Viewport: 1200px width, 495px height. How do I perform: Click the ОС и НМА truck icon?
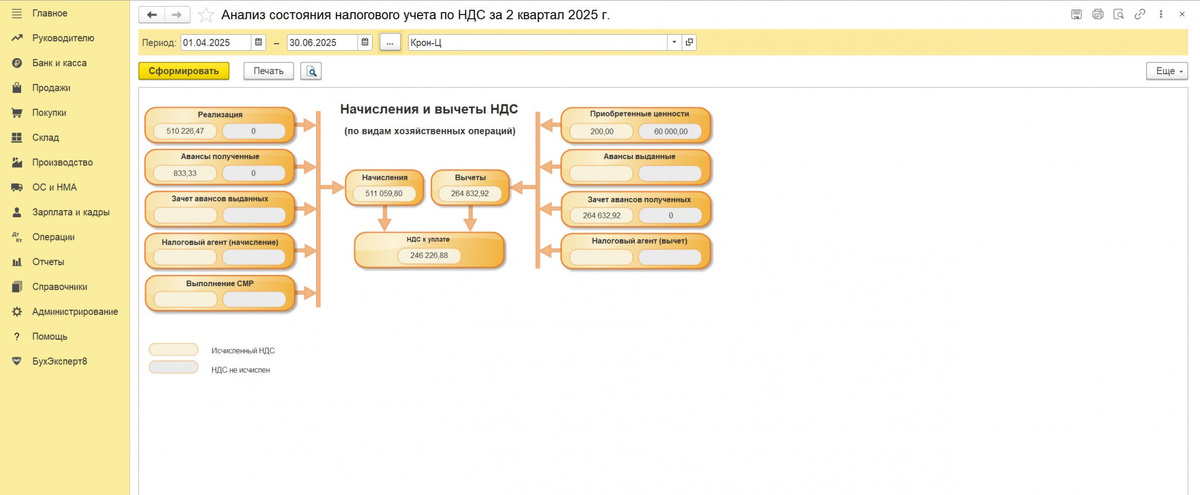click(x=16, y=187)
